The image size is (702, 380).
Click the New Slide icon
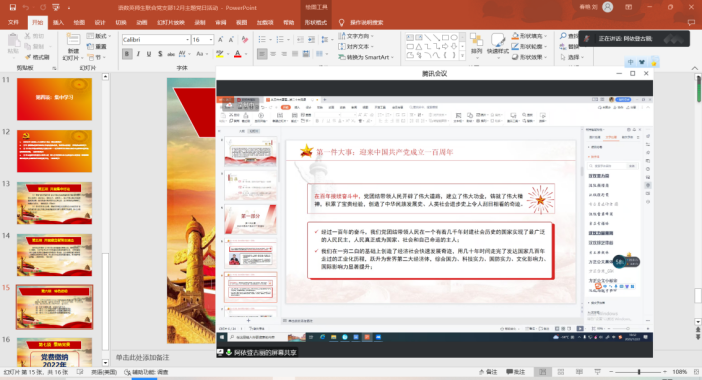click(x=73, y=47)
